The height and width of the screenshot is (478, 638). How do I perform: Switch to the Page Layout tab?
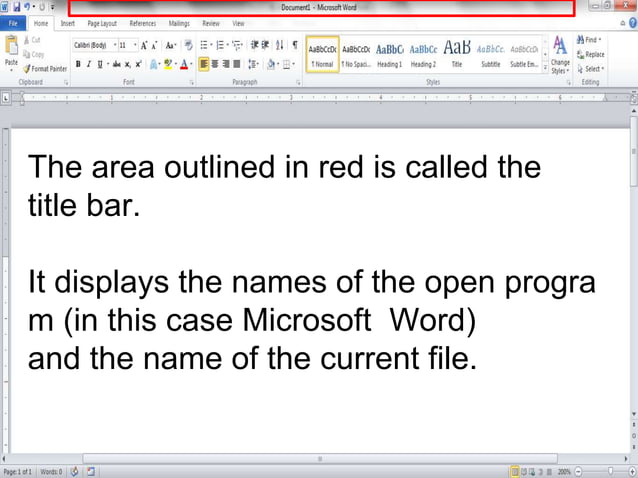point(102,24)
